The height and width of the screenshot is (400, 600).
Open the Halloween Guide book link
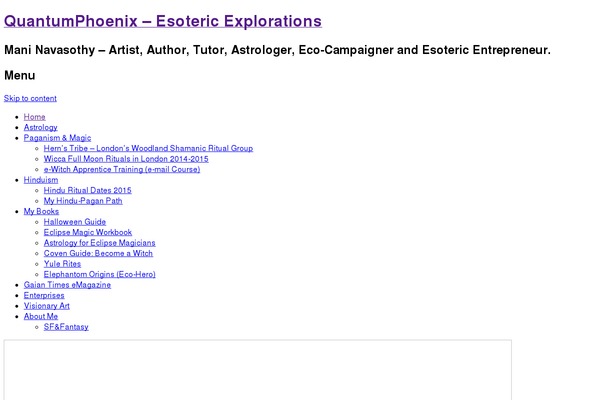point(75,222)
